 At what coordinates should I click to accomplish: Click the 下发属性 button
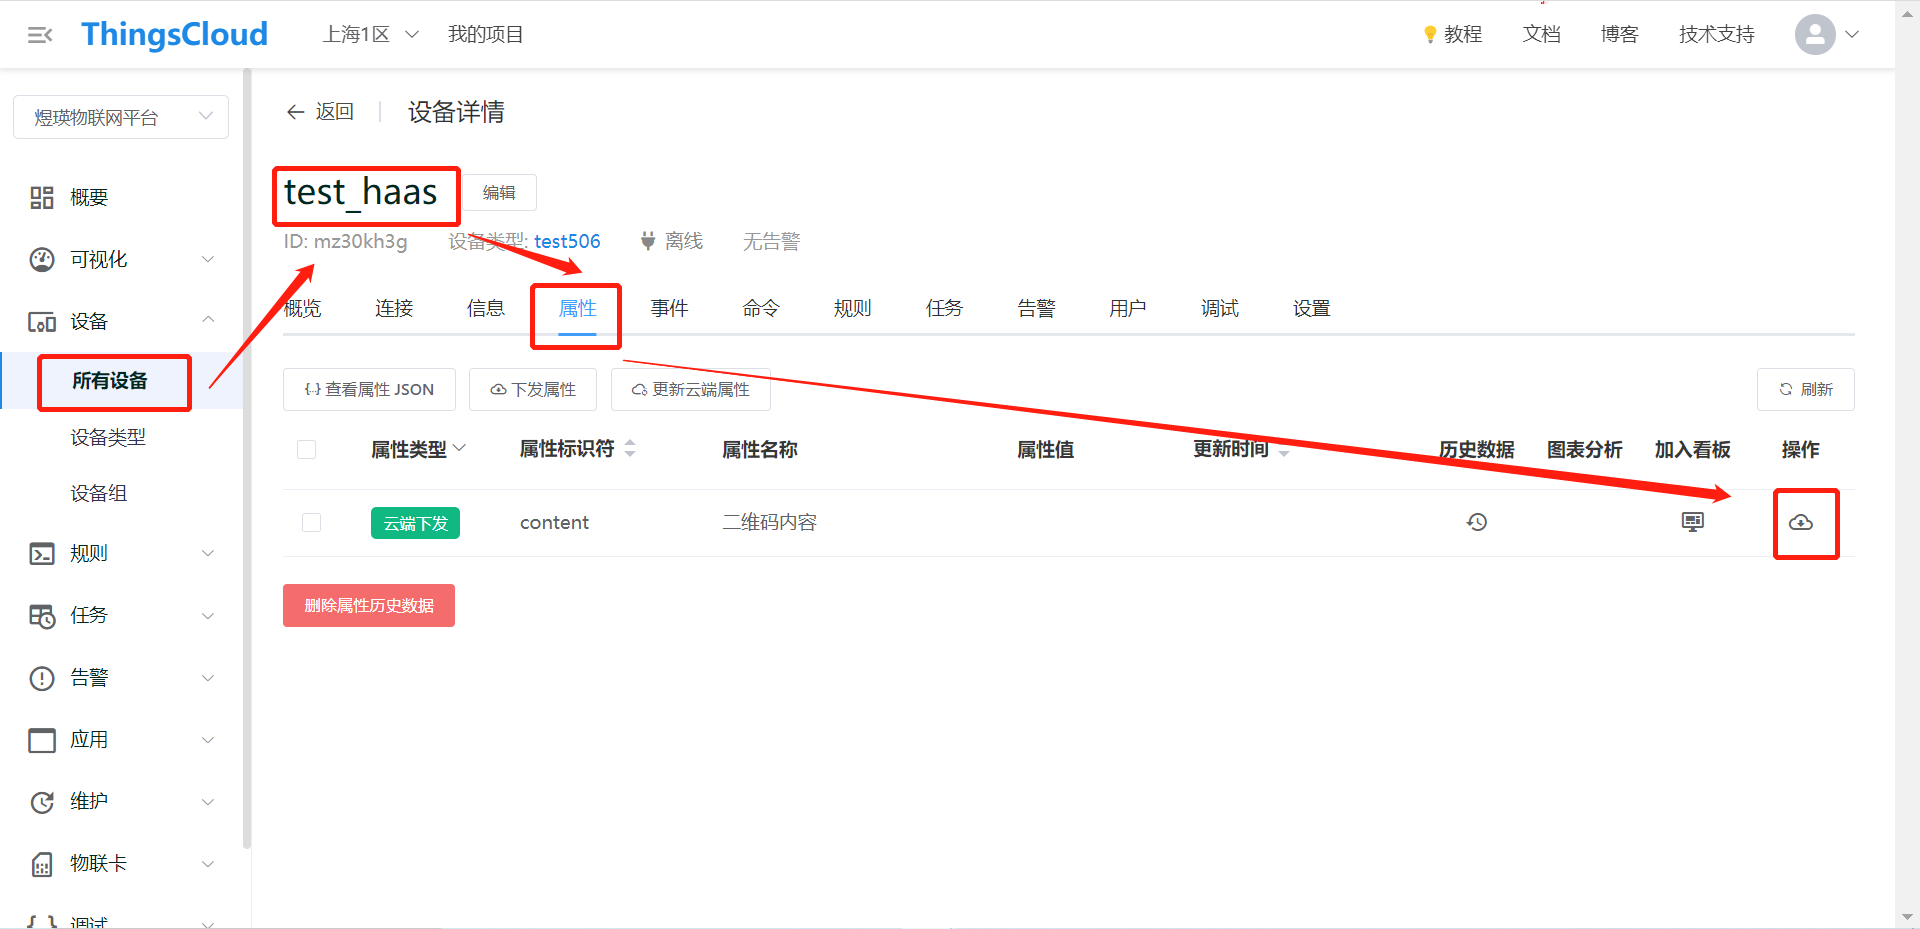click(533, 389)
